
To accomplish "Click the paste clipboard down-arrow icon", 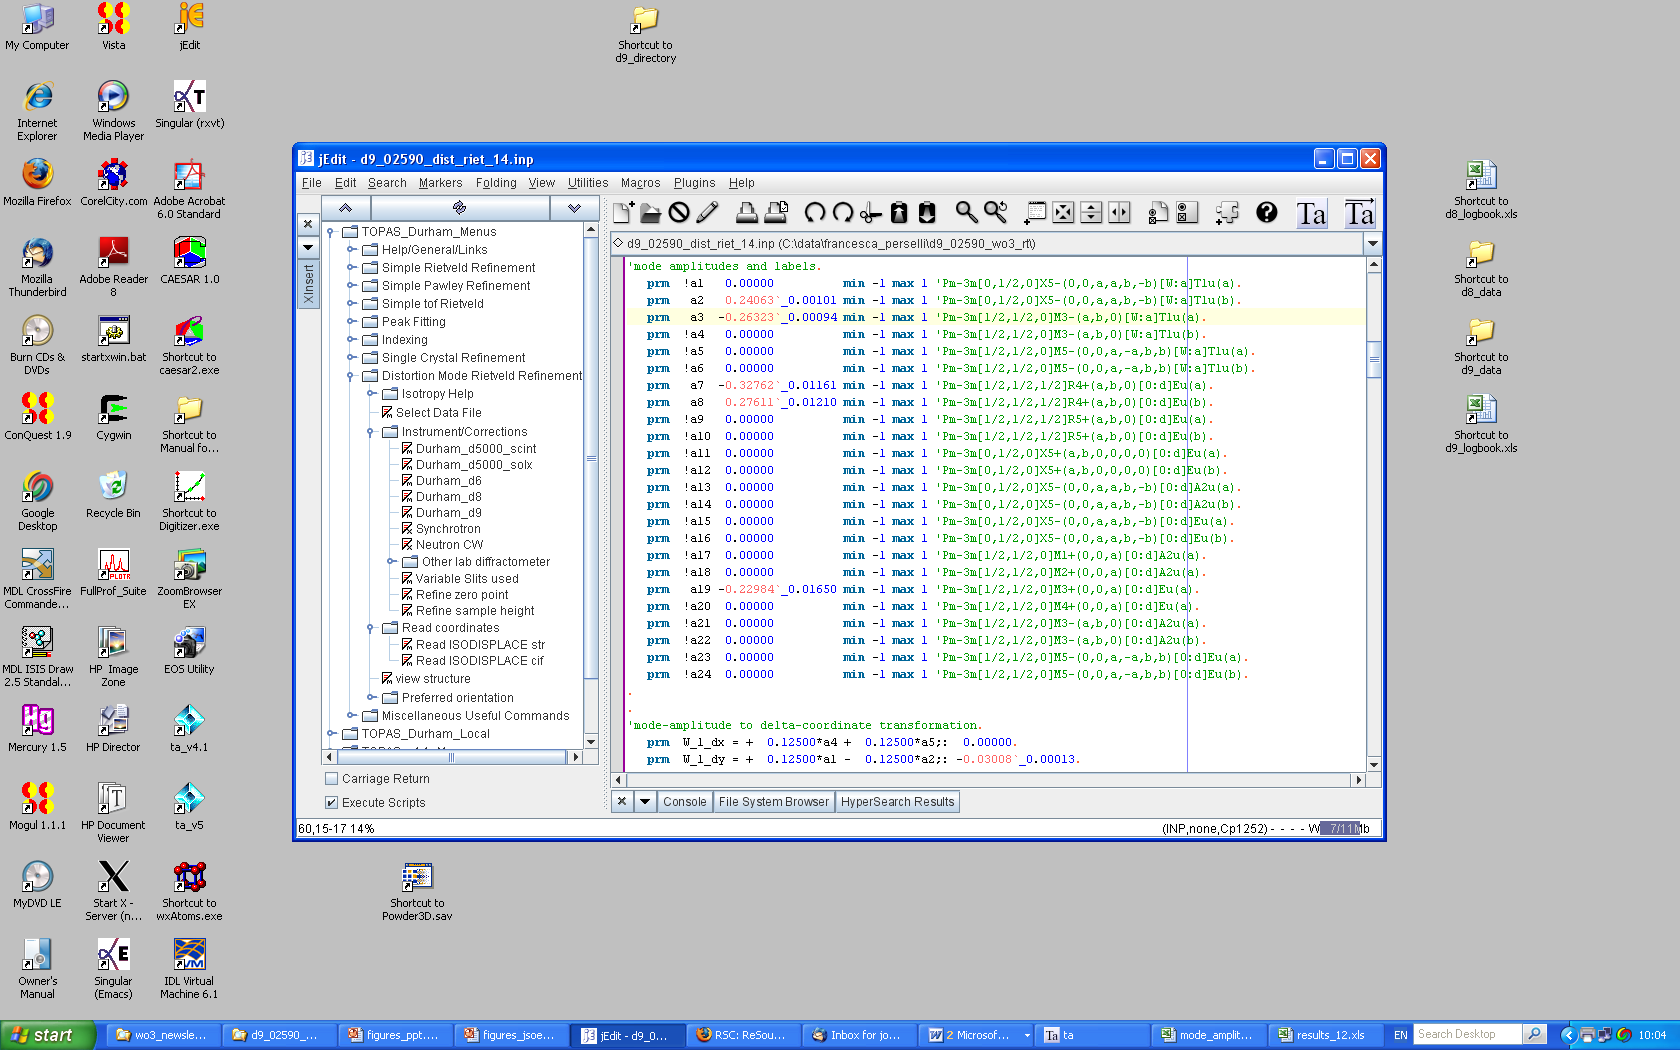I will click(927, 212).
